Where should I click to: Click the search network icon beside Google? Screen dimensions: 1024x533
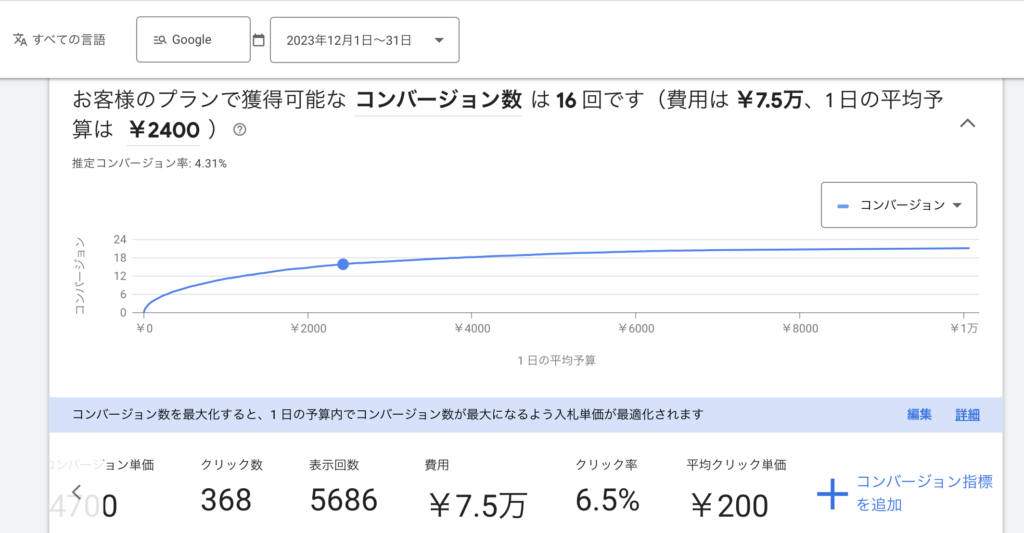[159, 40]
